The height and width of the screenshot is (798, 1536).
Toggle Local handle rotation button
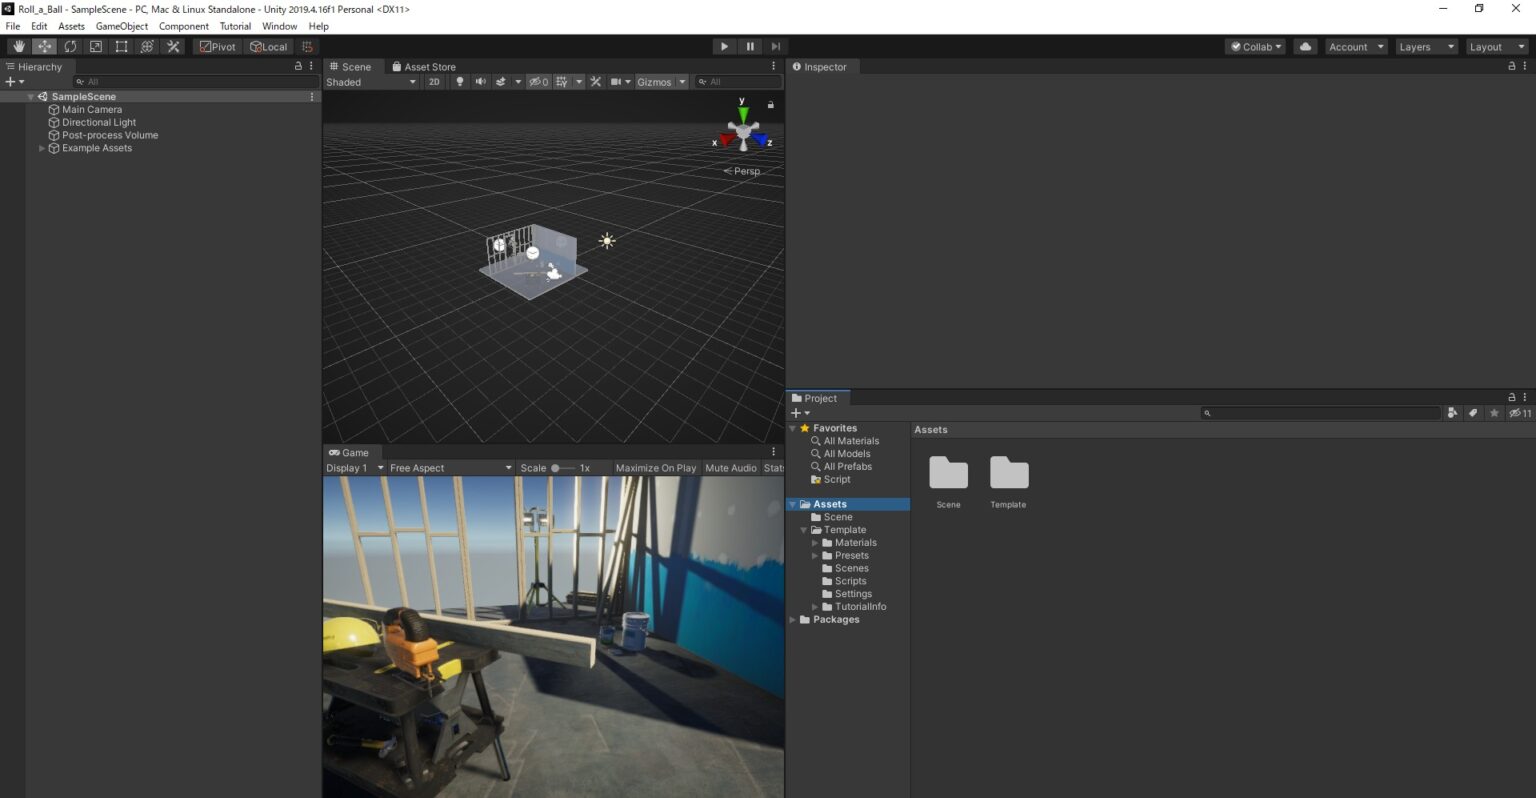coord(269,47)
